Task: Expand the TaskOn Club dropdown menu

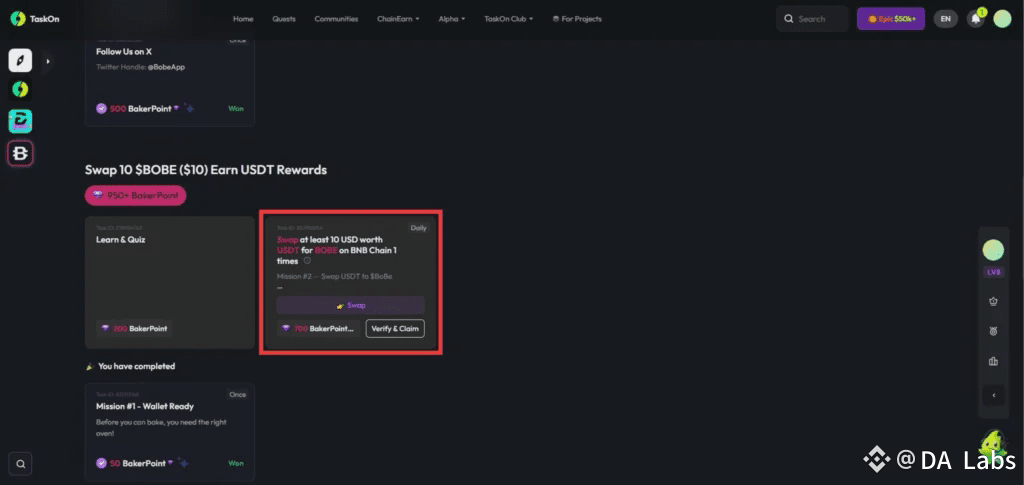Action: [x=509, y=19]
